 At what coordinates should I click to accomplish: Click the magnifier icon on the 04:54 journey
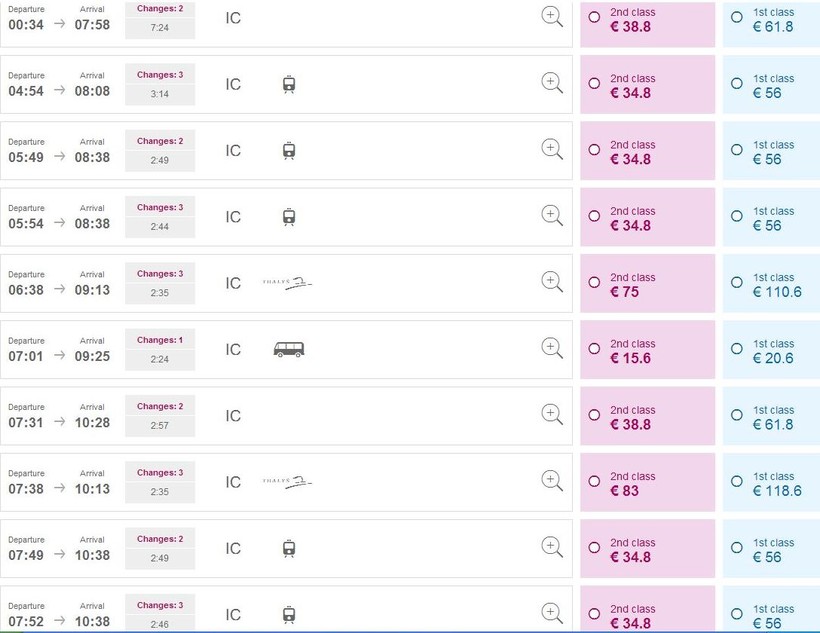click(x=552, y=83)
